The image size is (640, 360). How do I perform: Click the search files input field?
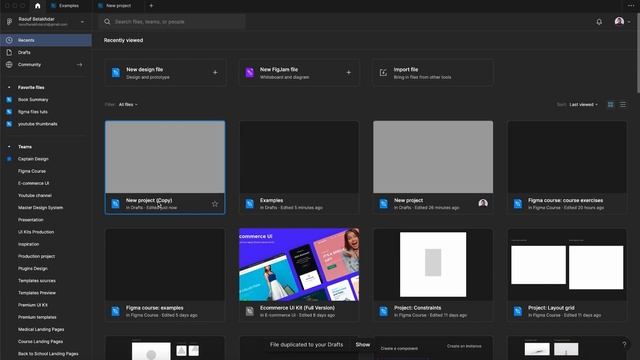pos(172,22)
